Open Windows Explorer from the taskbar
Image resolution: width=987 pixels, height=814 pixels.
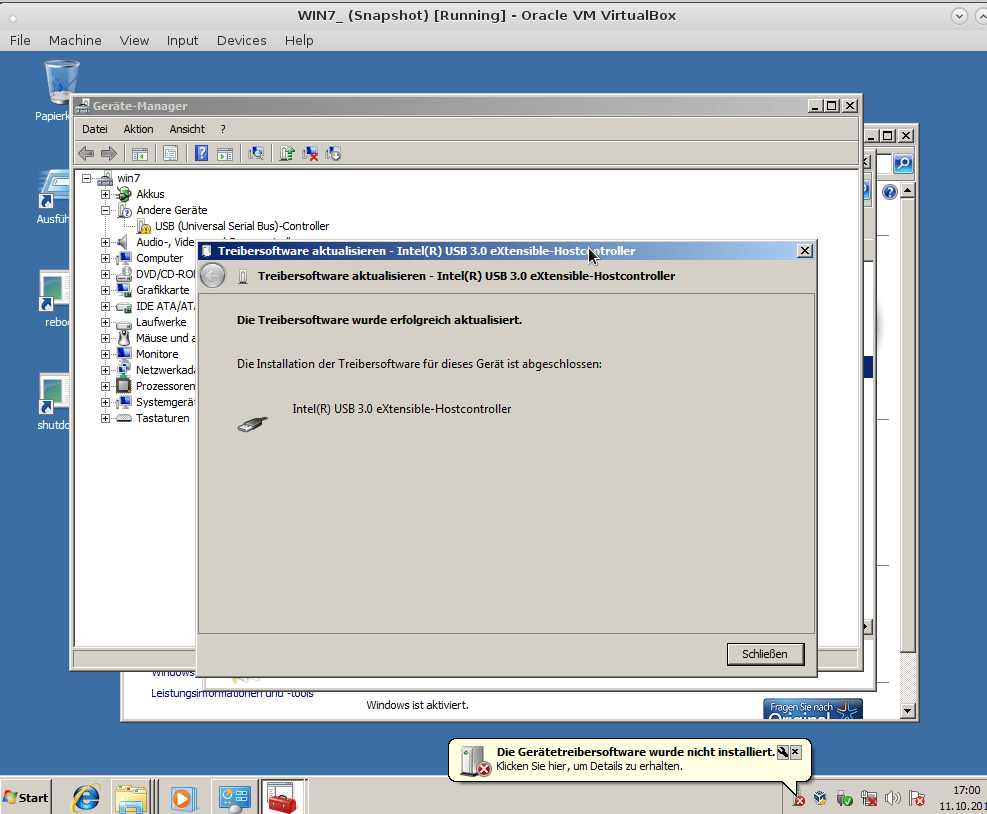132,798
